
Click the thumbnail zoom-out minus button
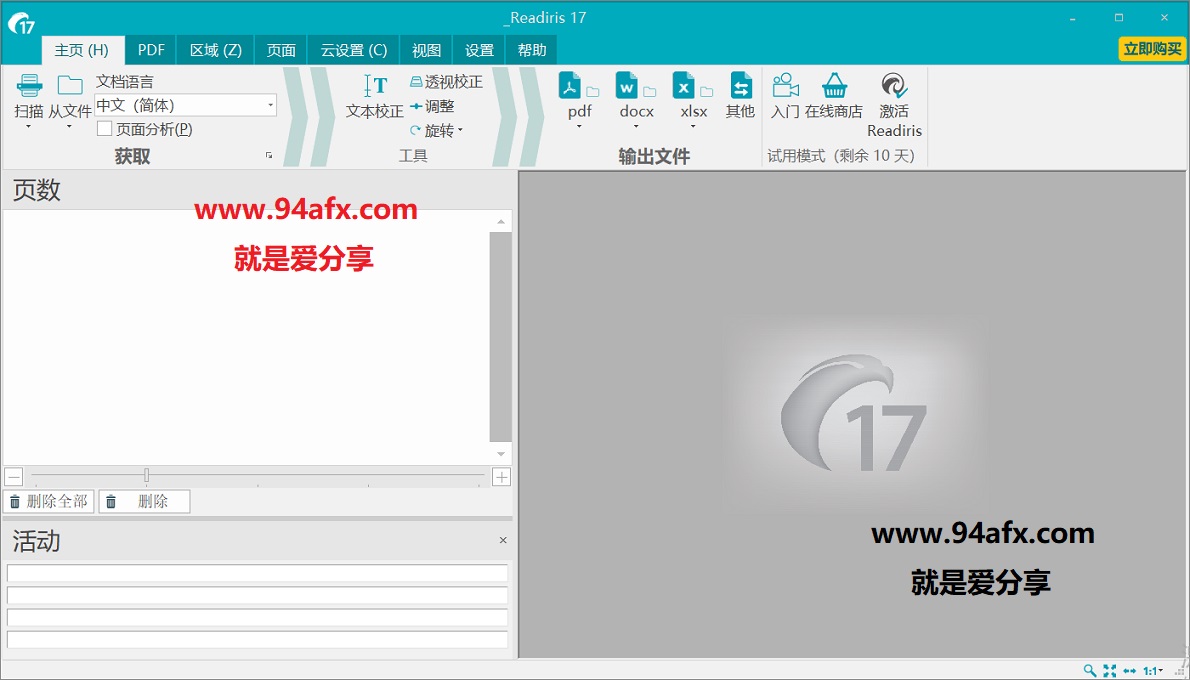14,477
